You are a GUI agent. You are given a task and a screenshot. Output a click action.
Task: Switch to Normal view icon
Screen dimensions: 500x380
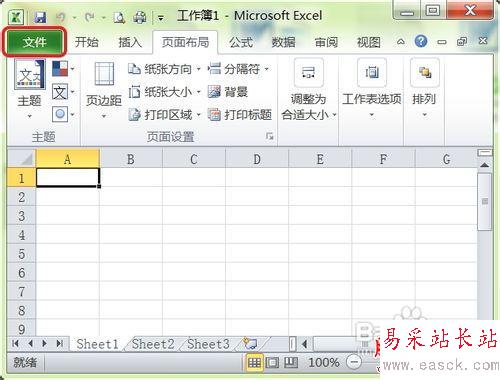click(x=254, y=363)
